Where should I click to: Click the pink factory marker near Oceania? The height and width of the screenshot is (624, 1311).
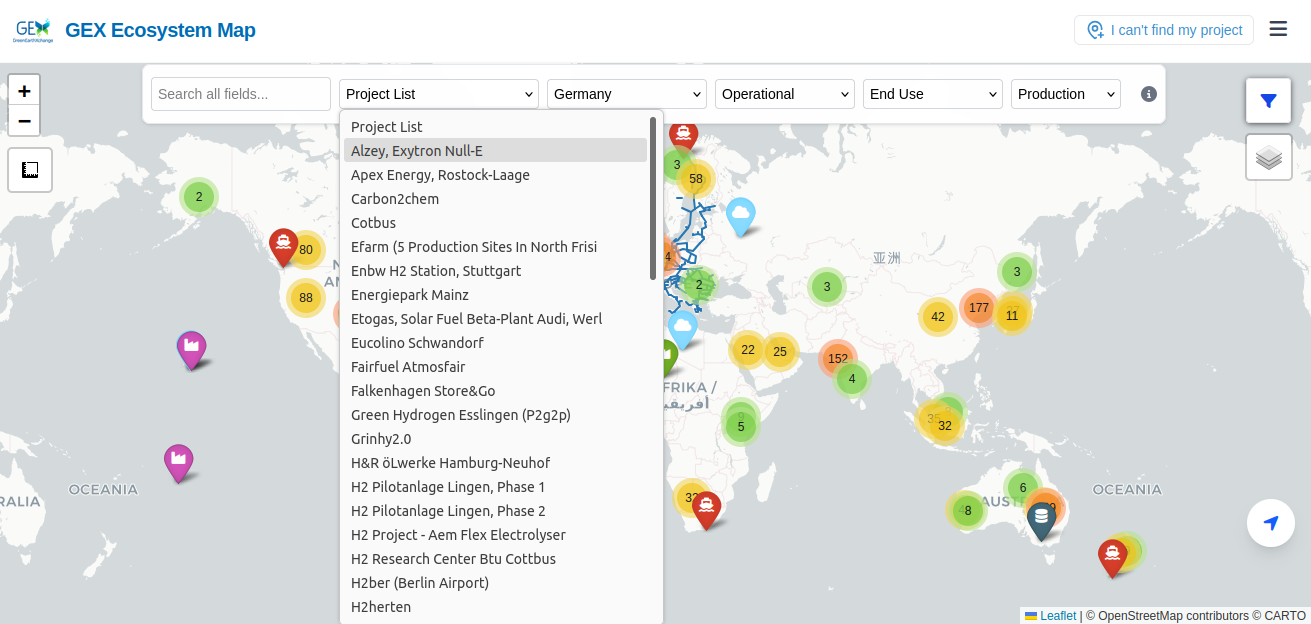coord(178,461)
